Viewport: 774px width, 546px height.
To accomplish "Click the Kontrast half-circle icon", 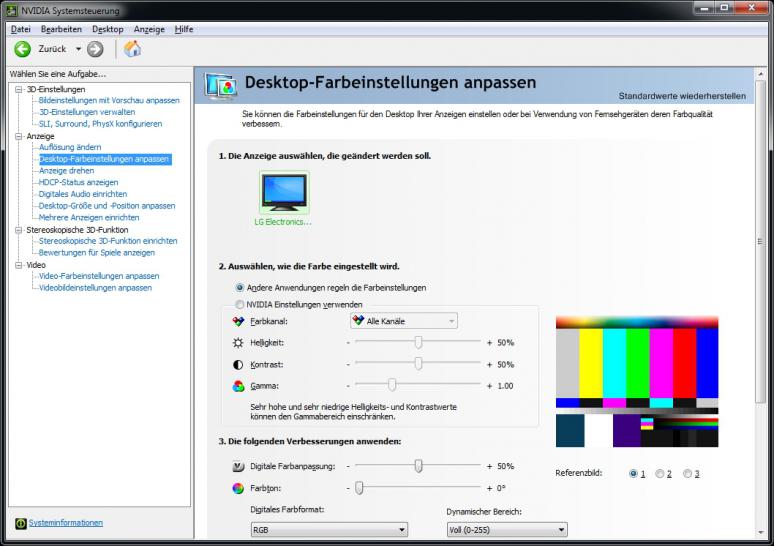I will (238, 365).
